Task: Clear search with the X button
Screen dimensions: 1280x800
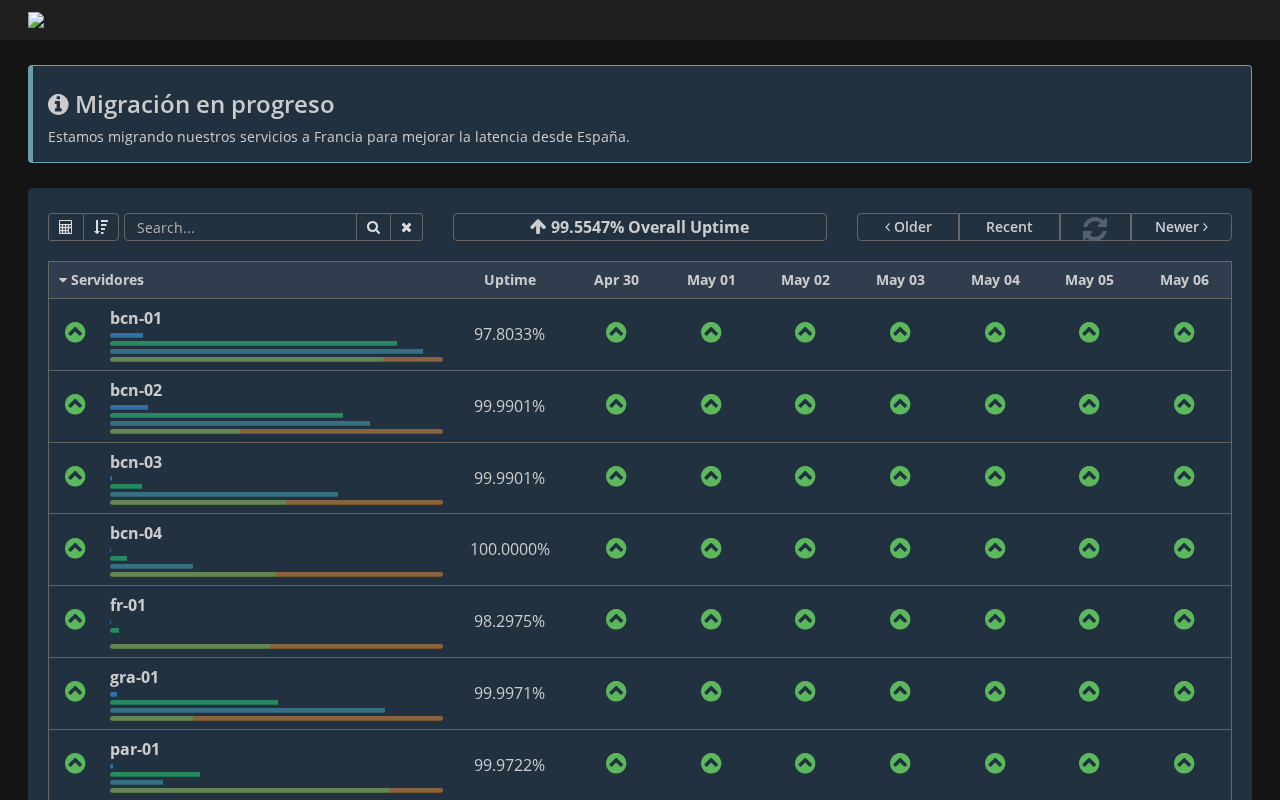Action: [406, 227]
